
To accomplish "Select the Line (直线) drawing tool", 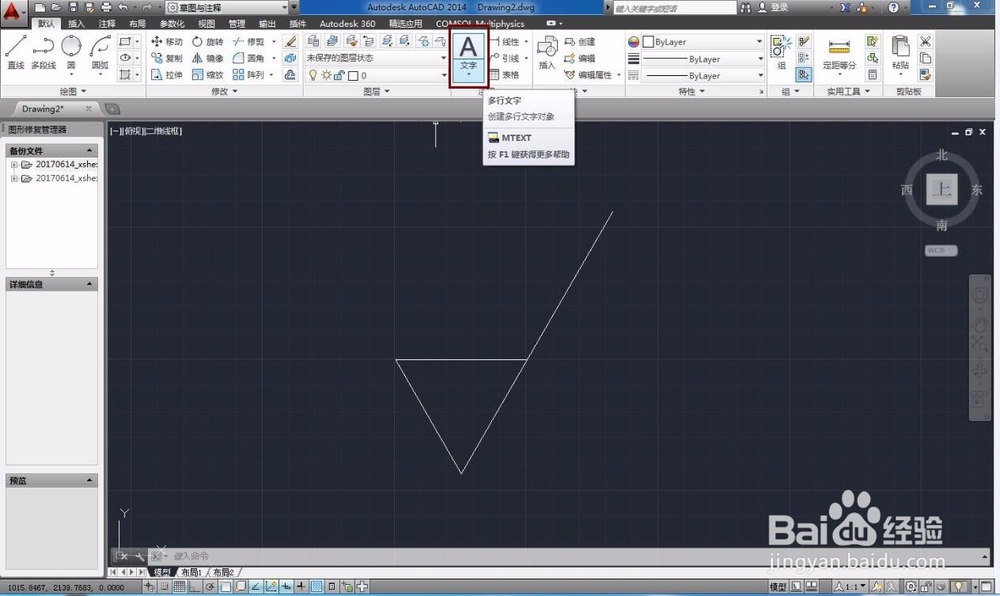I will 15,52.
